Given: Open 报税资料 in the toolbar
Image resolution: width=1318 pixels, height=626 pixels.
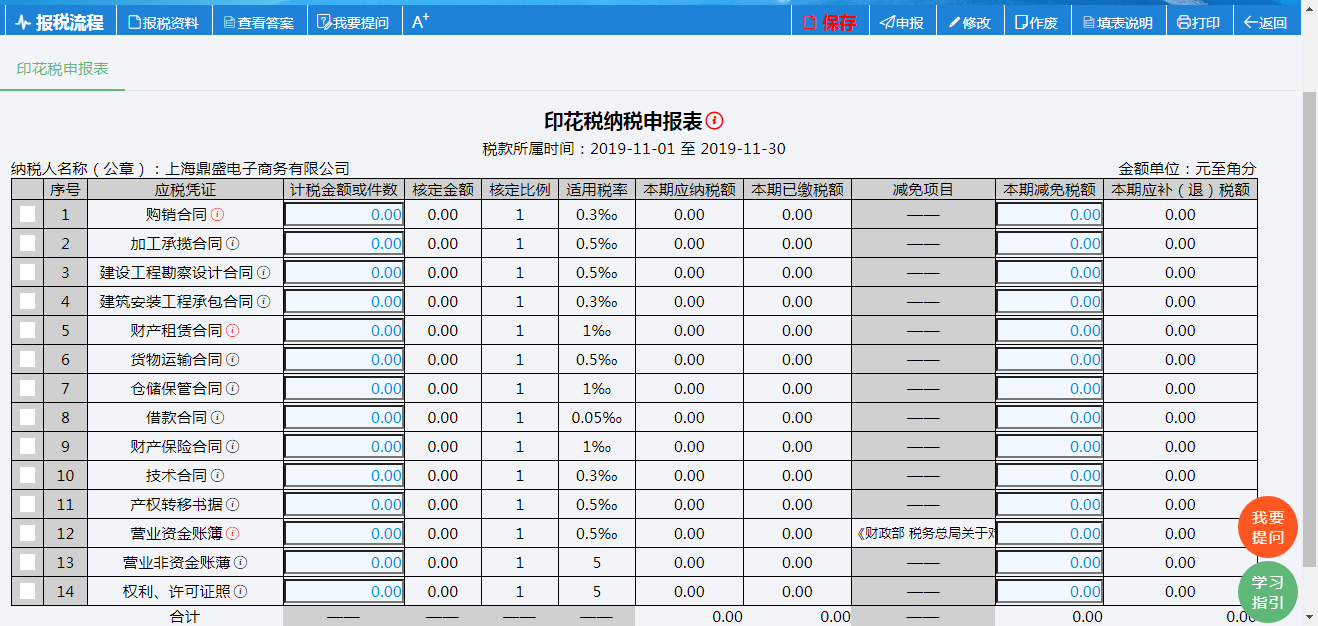Looking at the screenshot, I should pyautogui.click(x=164, y=22).
